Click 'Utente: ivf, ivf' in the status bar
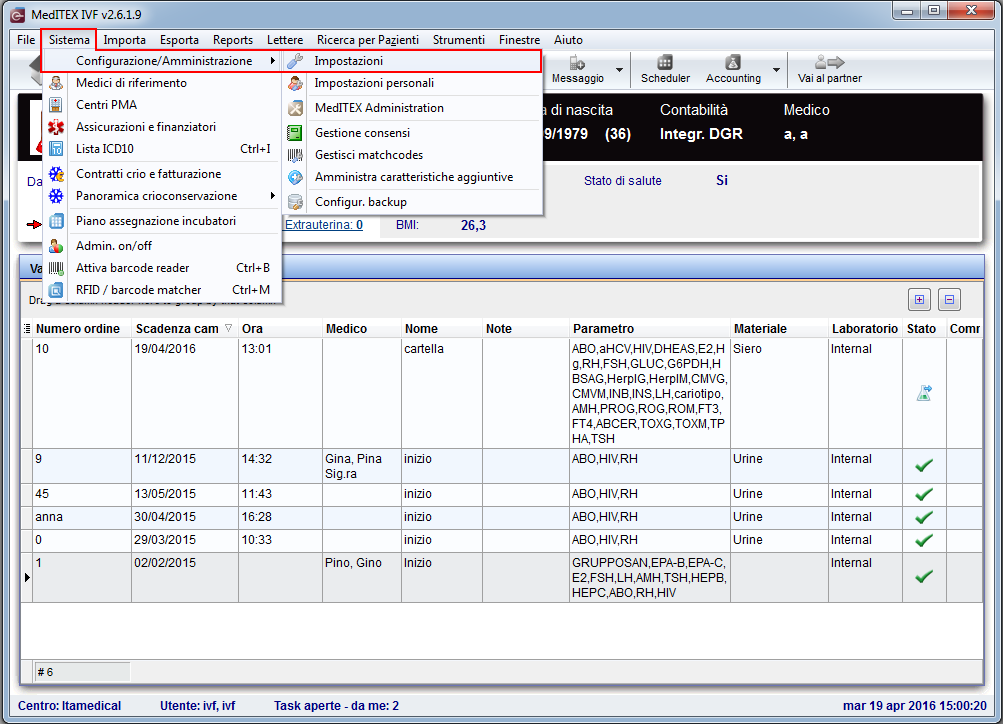1003x724 pixels. [198, 705]
